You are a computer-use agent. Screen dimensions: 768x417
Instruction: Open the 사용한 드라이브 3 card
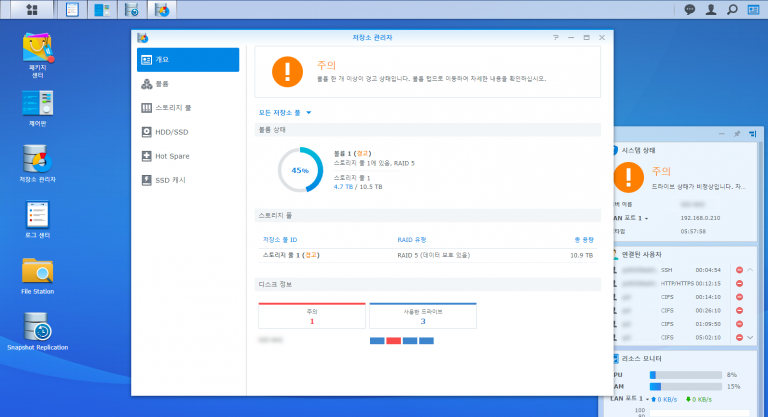coord(423,316)
